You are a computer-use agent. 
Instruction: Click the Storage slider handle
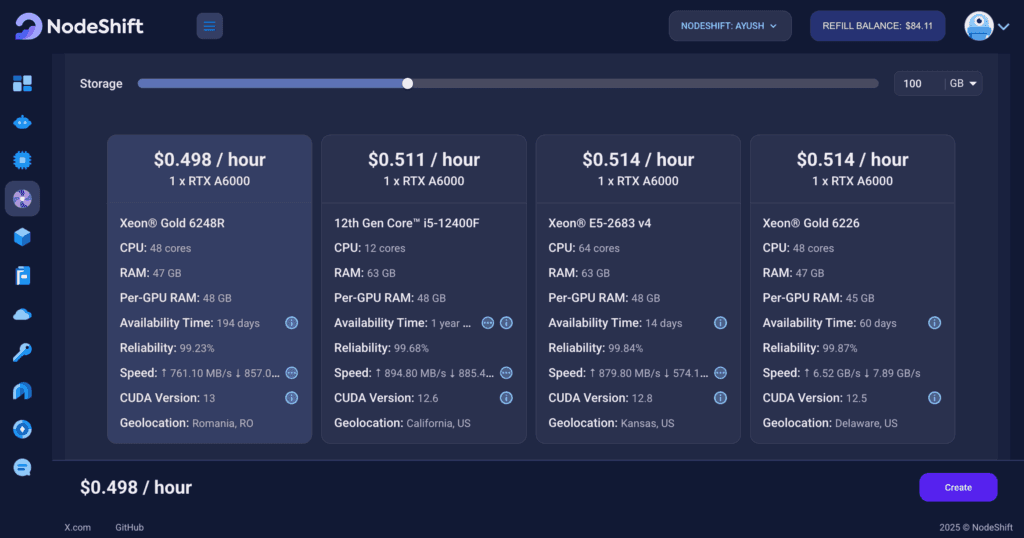[x=407, y=84]
